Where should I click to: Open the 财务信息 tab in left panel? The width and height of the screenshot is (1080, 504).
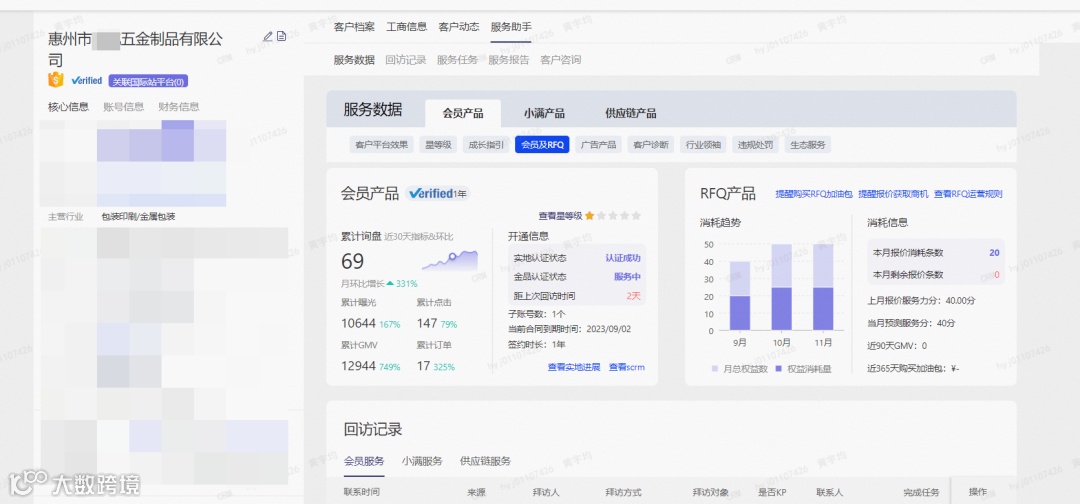click(x=179, y=107)
